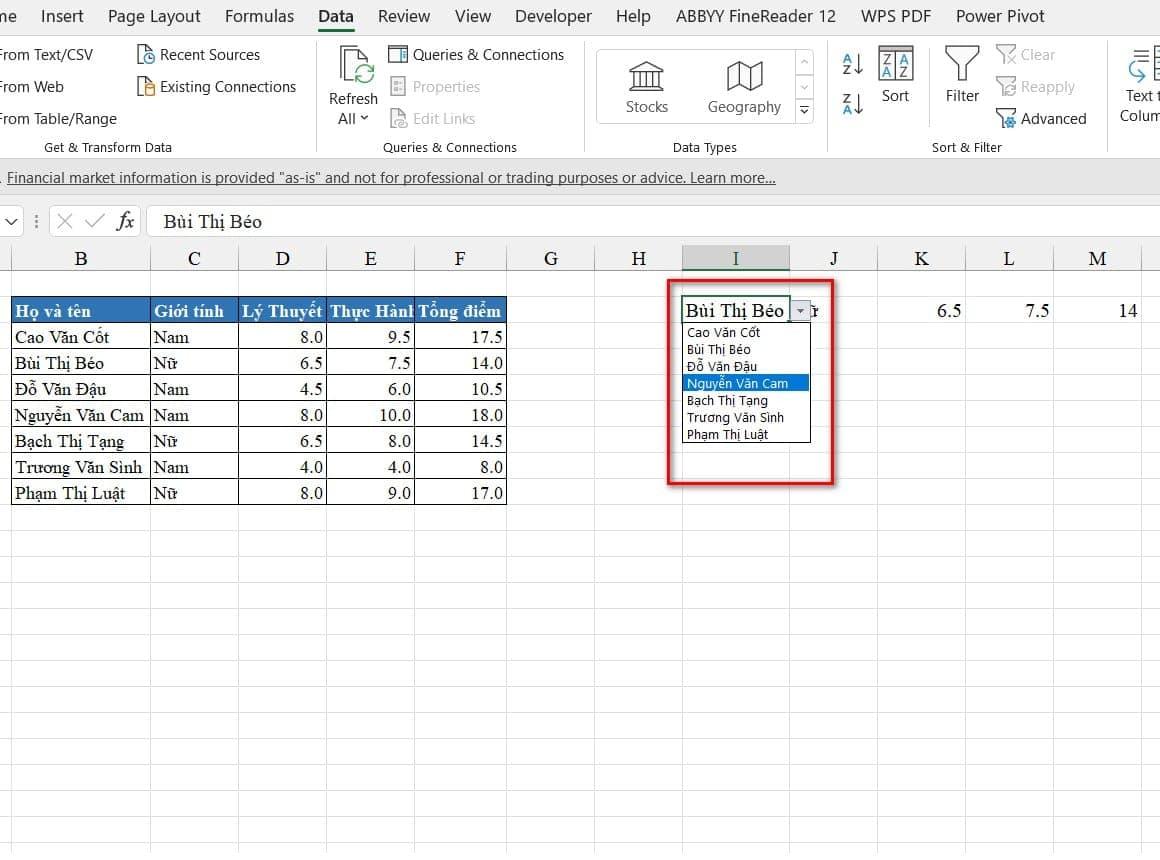Image resolution: width=1160 pixels, height=860 pixels.
Task: Click the Recent Sources button
Action: tap(198, 55)
